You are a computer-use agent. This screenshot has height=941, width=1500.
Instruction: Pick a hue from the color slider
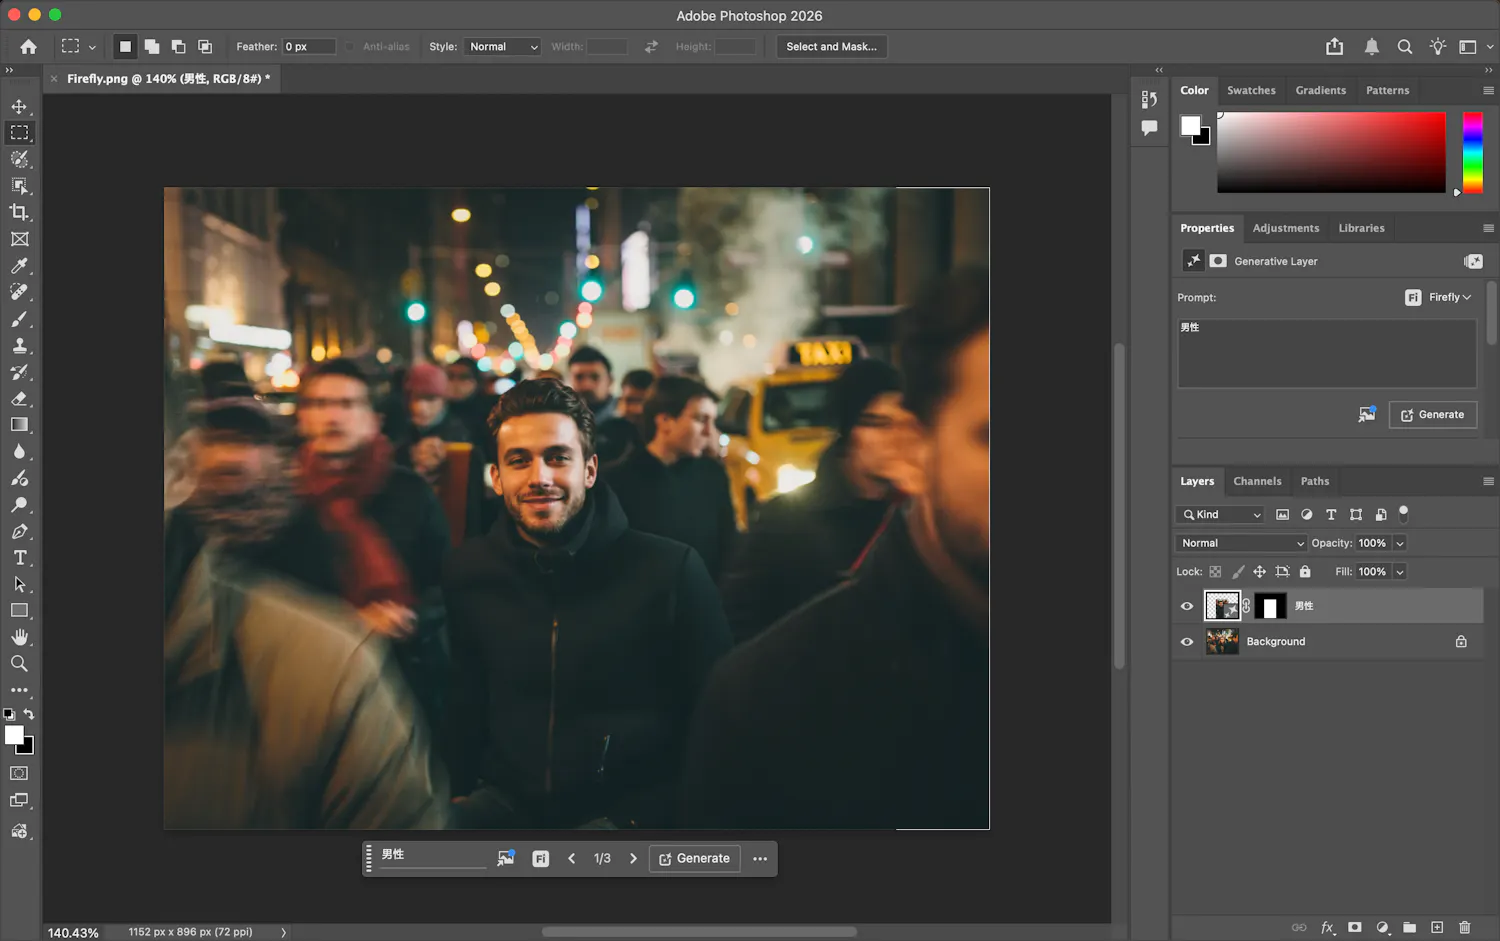[x=1472, y=152]
